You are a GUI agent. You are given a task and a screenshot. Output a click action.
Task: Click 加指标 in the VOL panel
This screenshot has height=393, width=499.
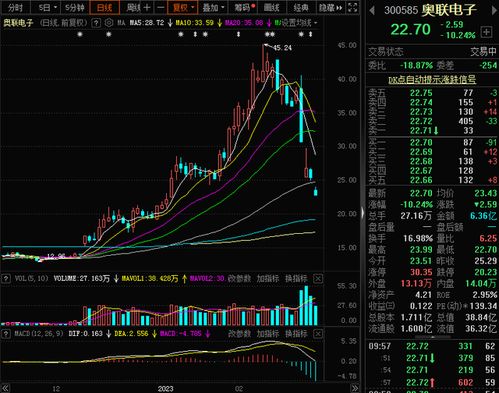268,279
